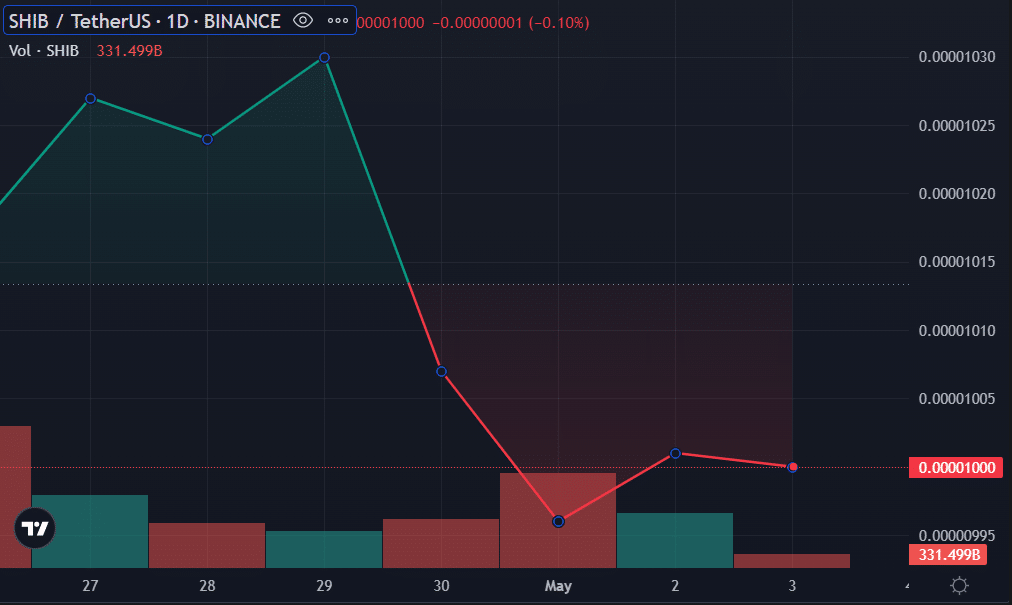Click the price change text −0.00000001 (−0.10%)
1012x605 pixels.
coord(511,23)
